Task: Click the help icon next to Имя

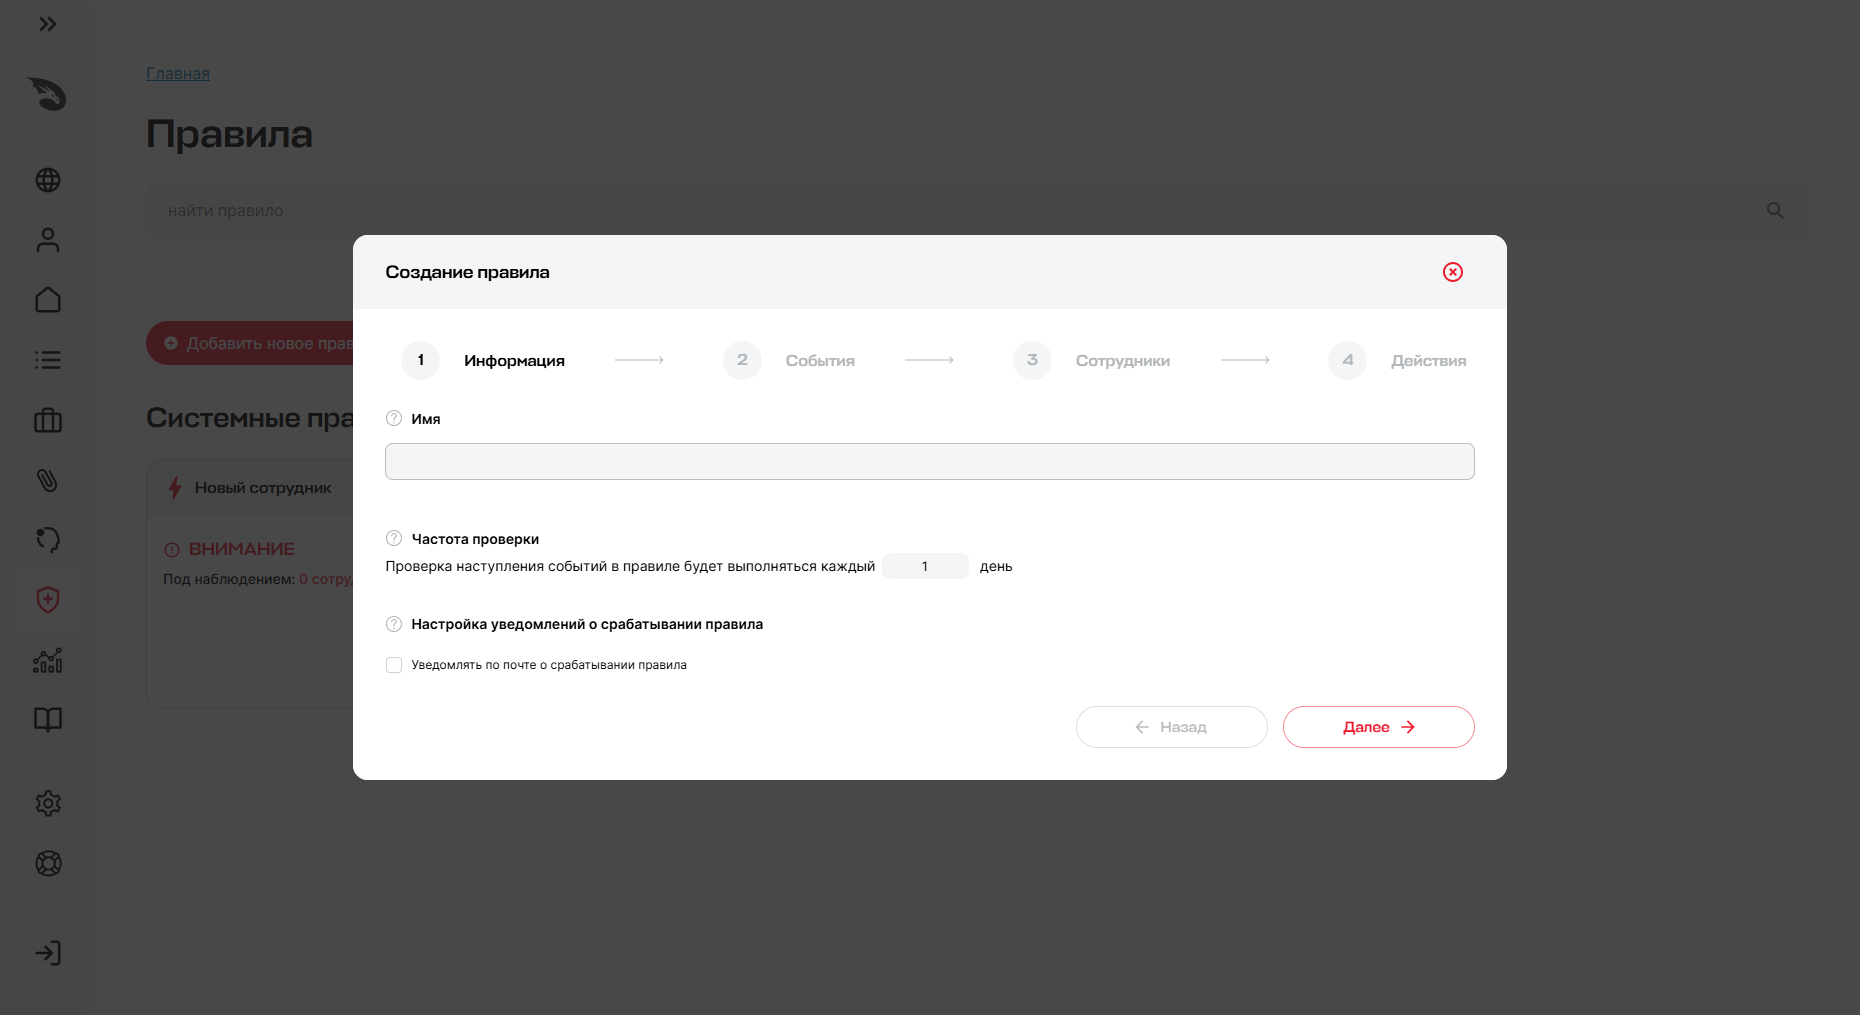Action: point(394,418)
